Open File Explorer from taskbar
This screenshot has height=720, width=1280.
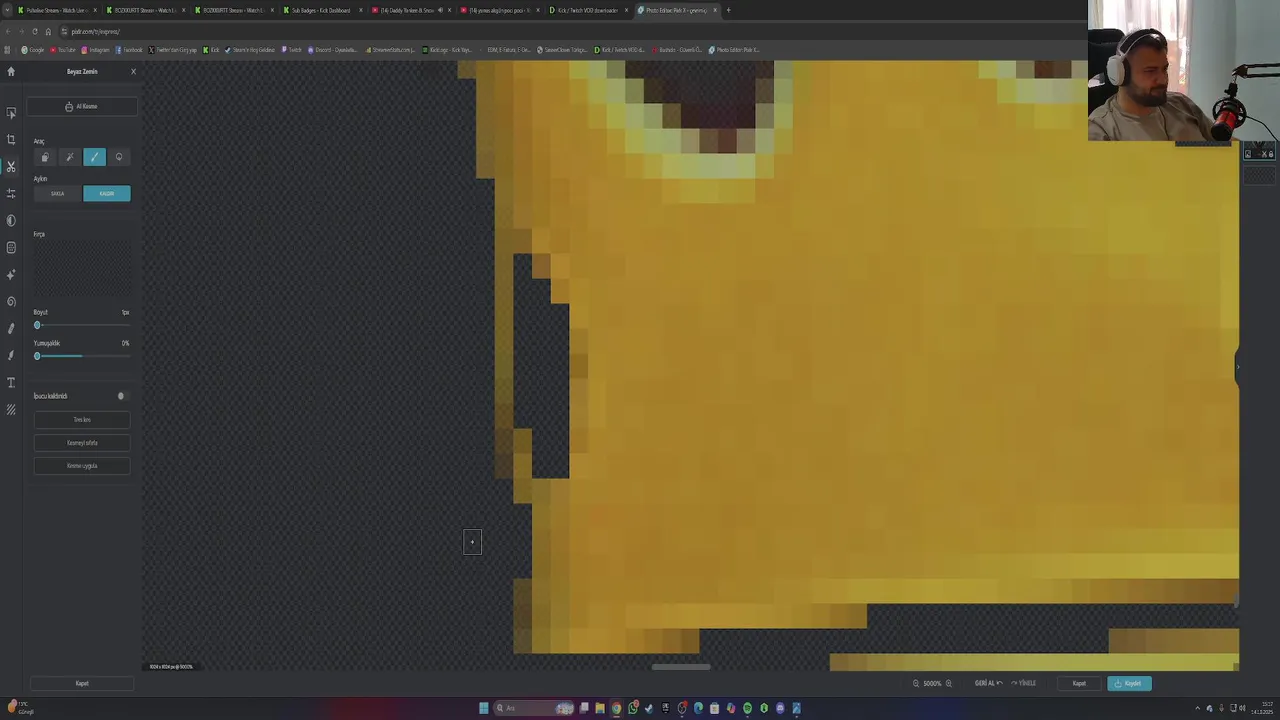pos(600,708)
